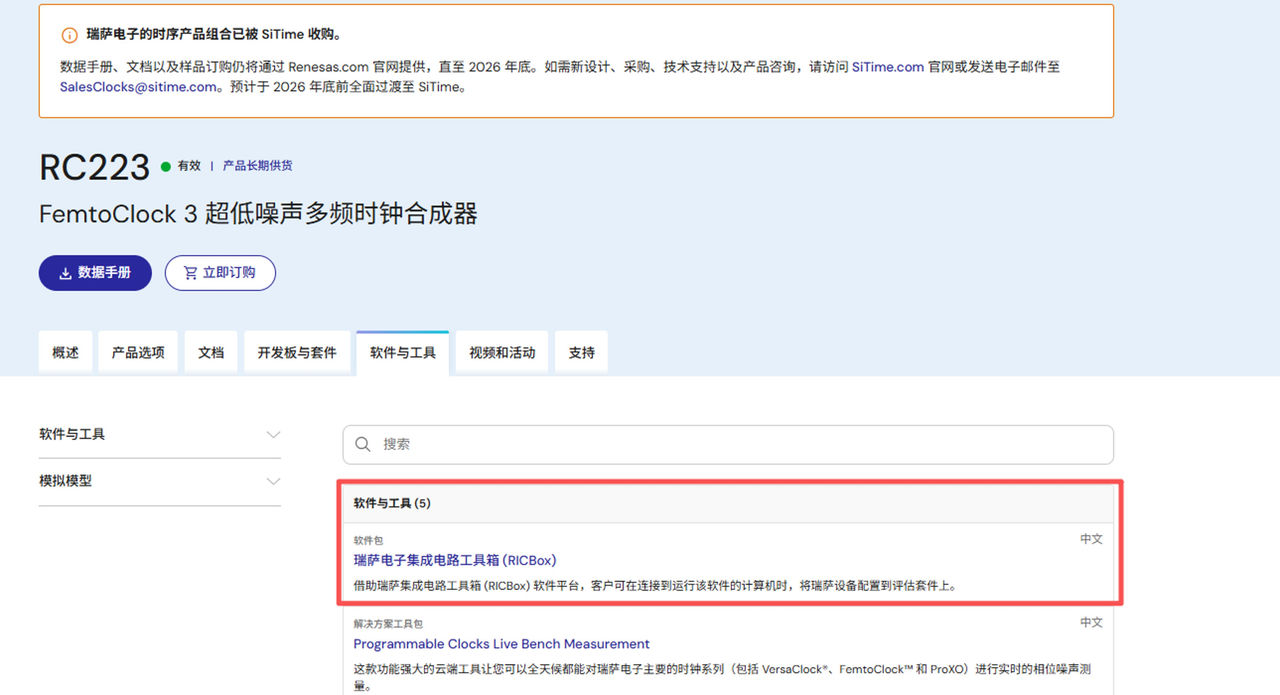Click the magnifier icon in search box
Viewport: 1280px width, 695px height.
tap(363, 444)
